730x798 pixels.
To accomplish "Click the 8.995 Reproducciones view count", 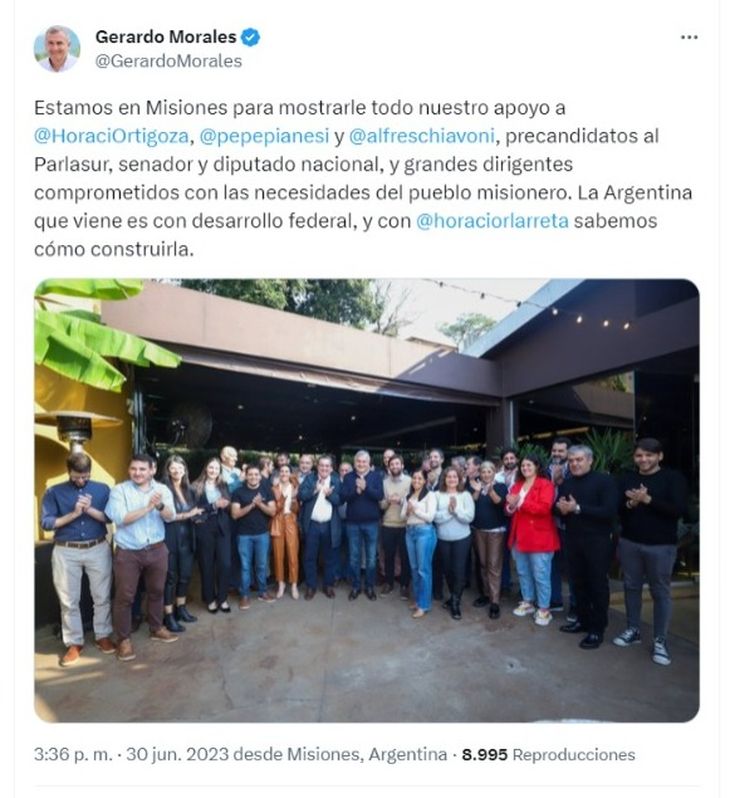I will click(x=548, y=754).
